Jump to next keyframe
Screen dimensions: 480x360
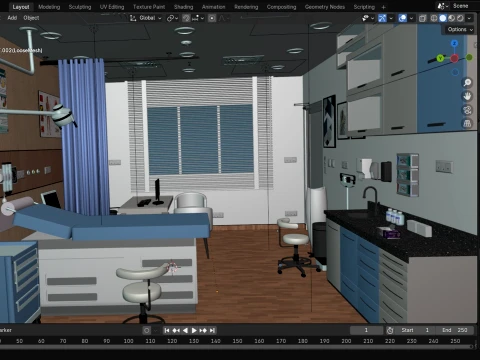point(203,330)
